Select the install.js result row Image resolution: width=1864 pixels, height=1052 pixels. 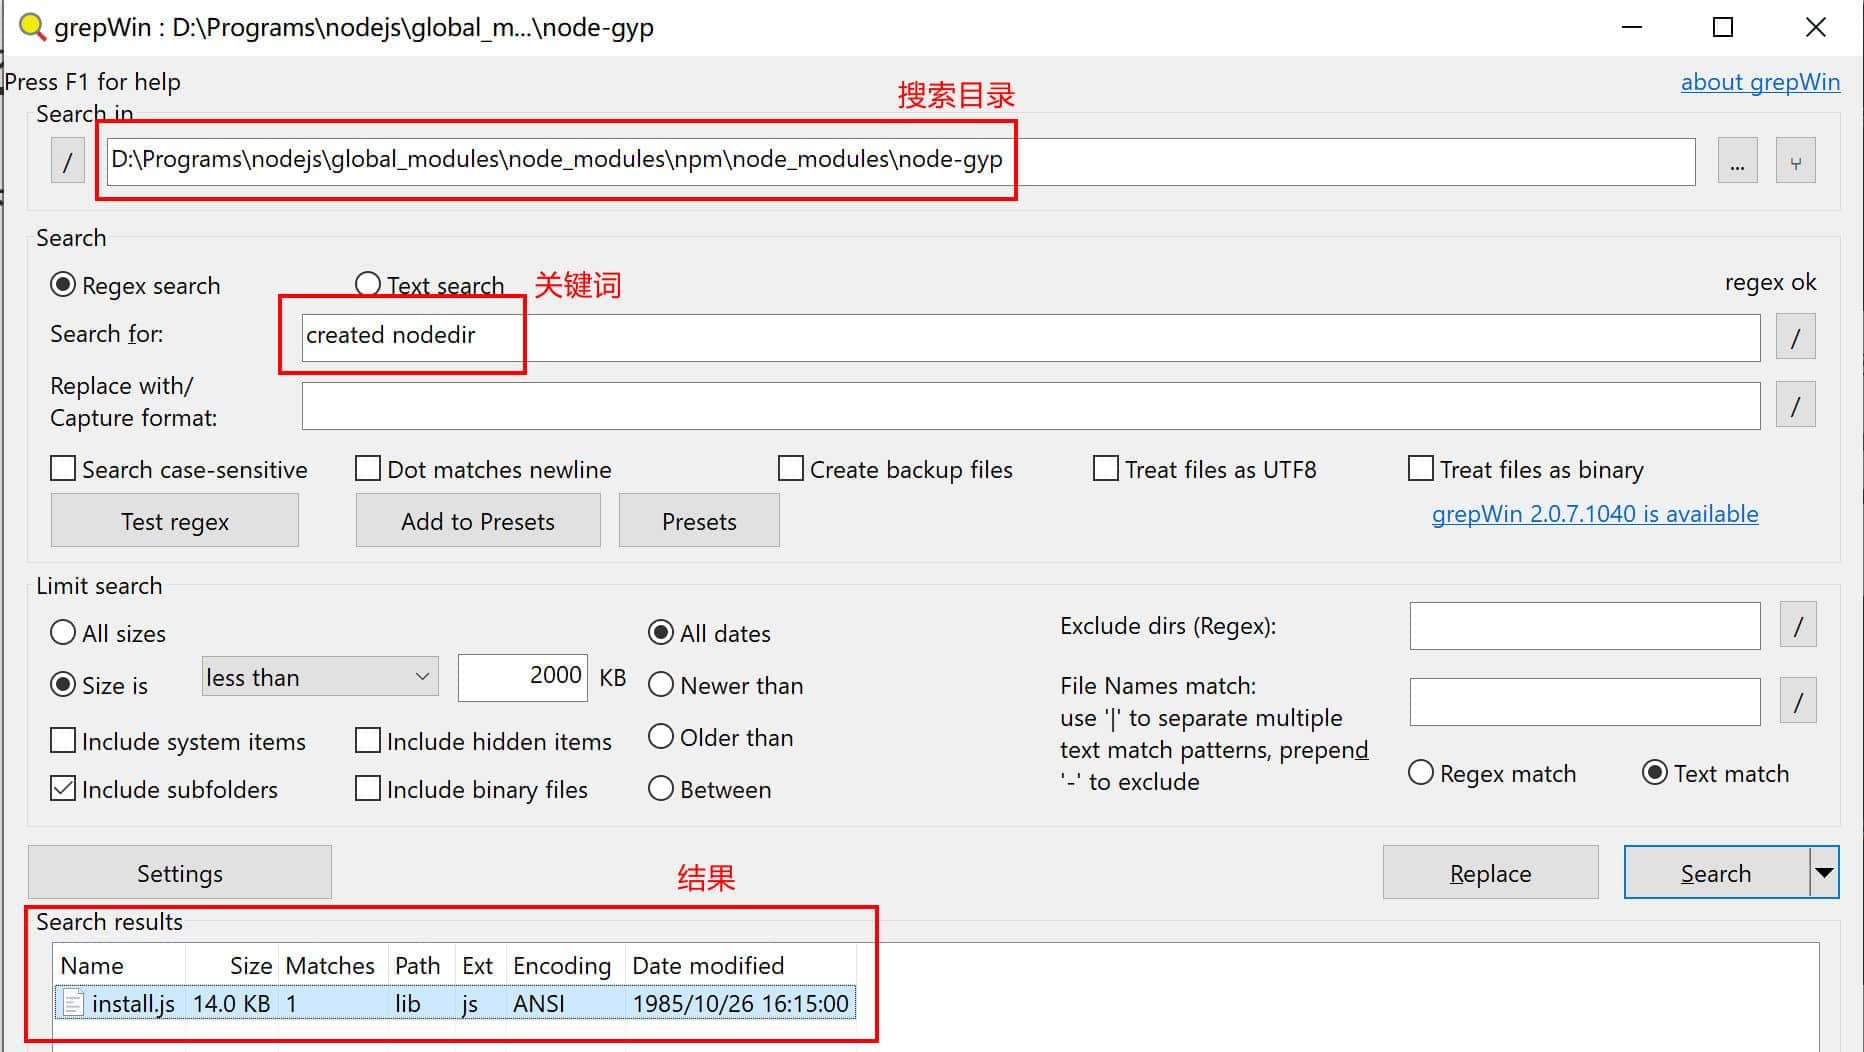tap(455, 1003)
